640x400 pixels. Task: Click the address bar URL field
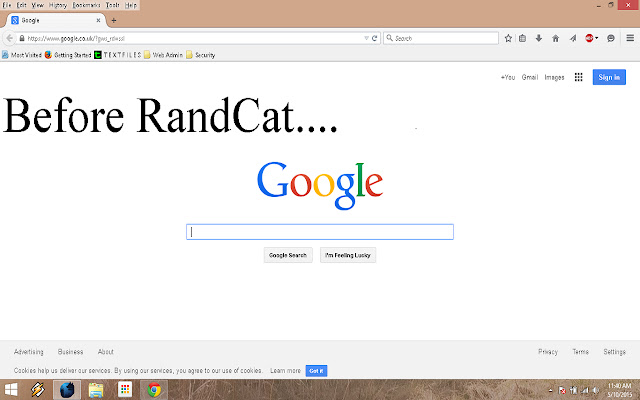[x=194, y=38]
